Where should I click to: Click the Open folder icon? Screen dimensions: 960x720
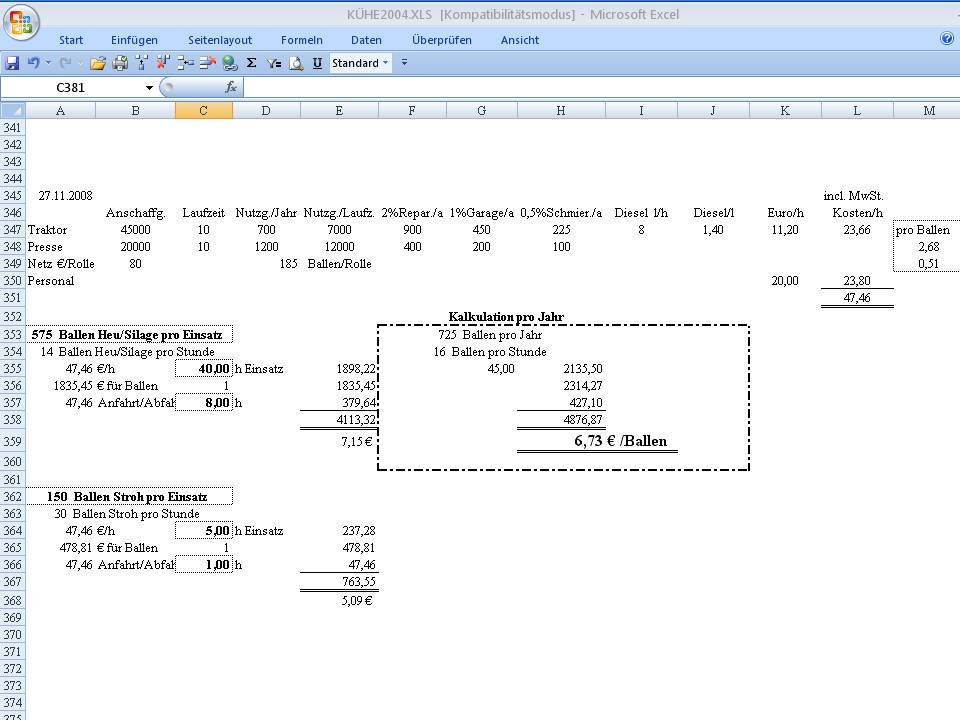[x=98, y=63]
